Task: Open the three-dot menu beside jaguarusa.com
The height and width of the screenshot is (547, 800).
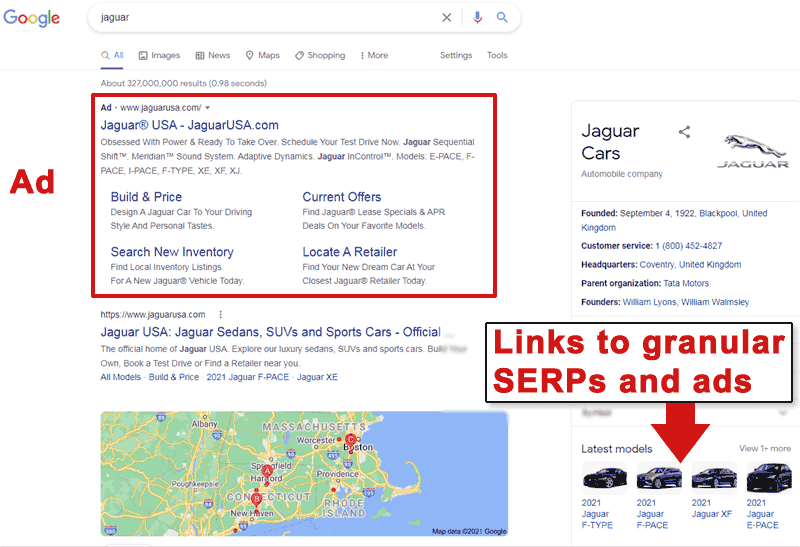Action: coord(220,315)
